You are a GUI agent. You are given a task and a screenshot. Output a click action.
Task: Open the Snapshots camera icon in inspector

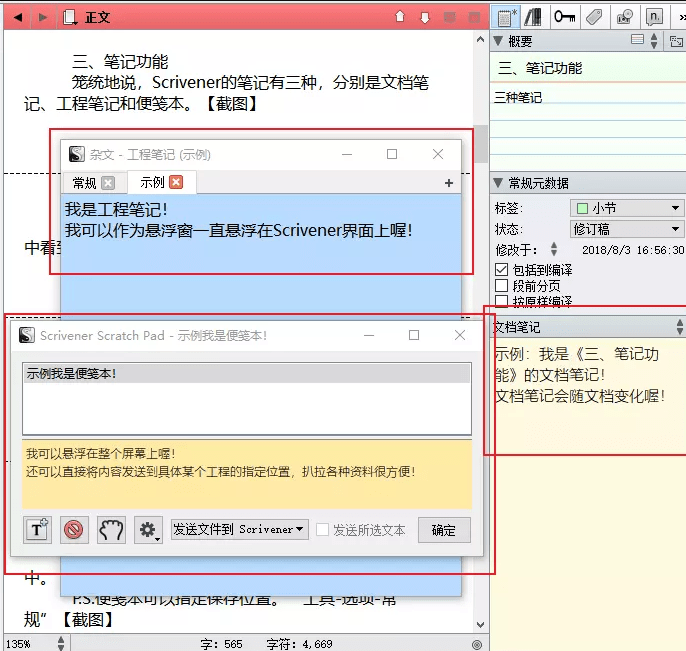624,17
